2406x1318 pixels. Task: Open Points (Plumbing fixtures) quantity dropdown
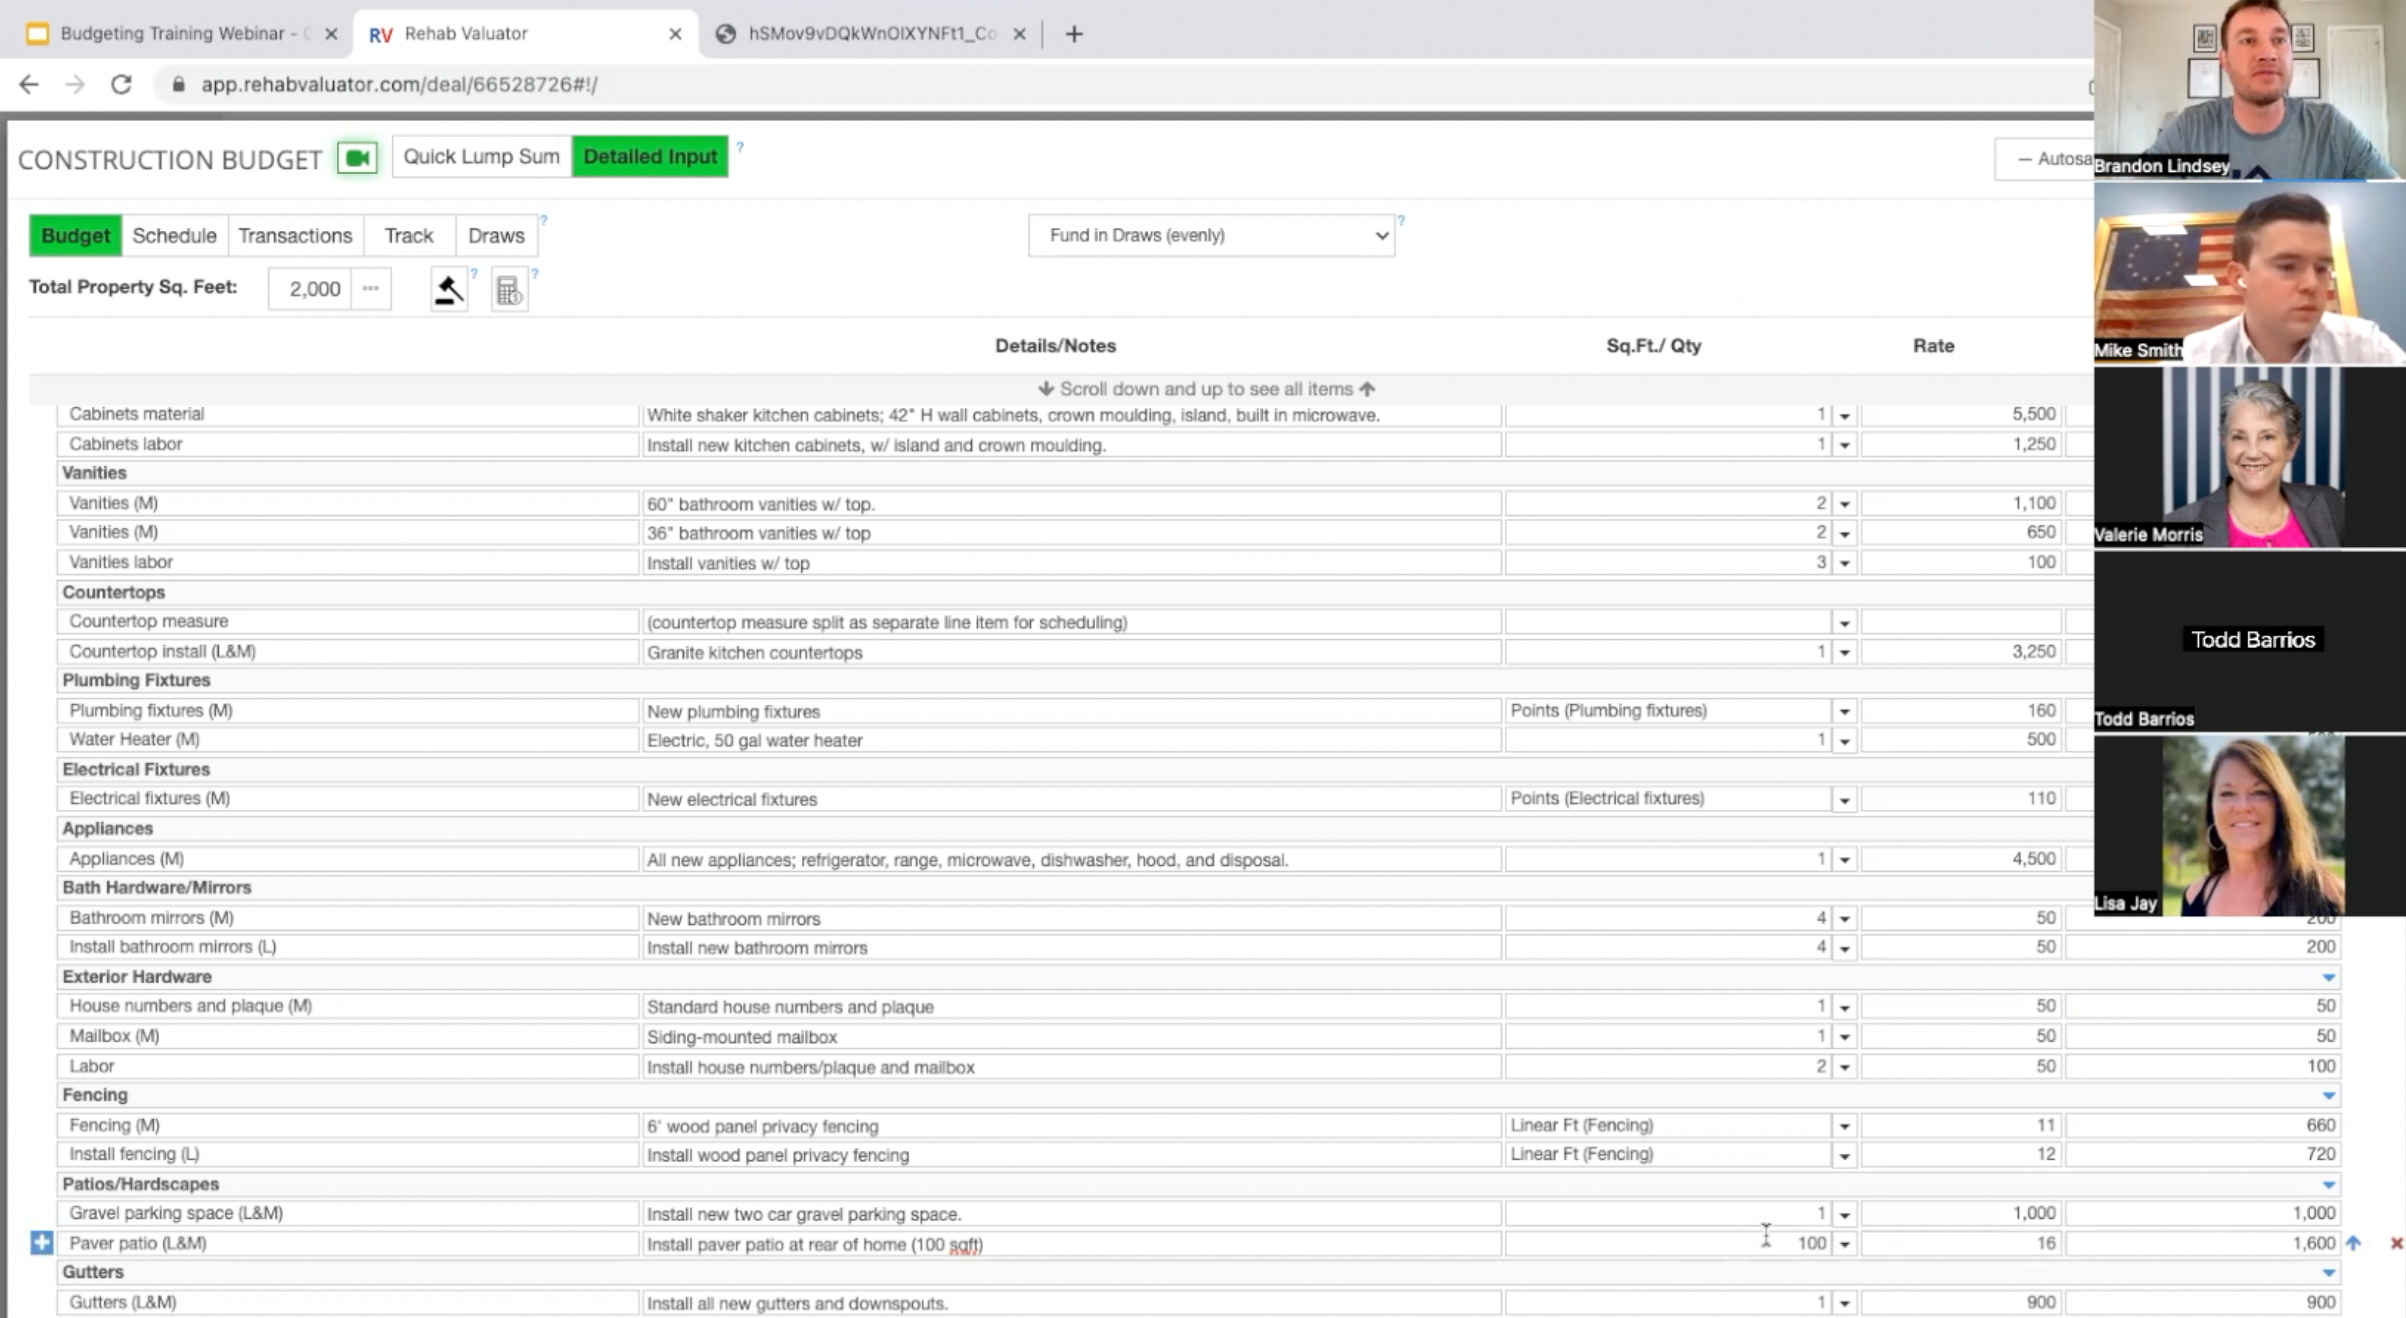click(x=1844, y=712)
